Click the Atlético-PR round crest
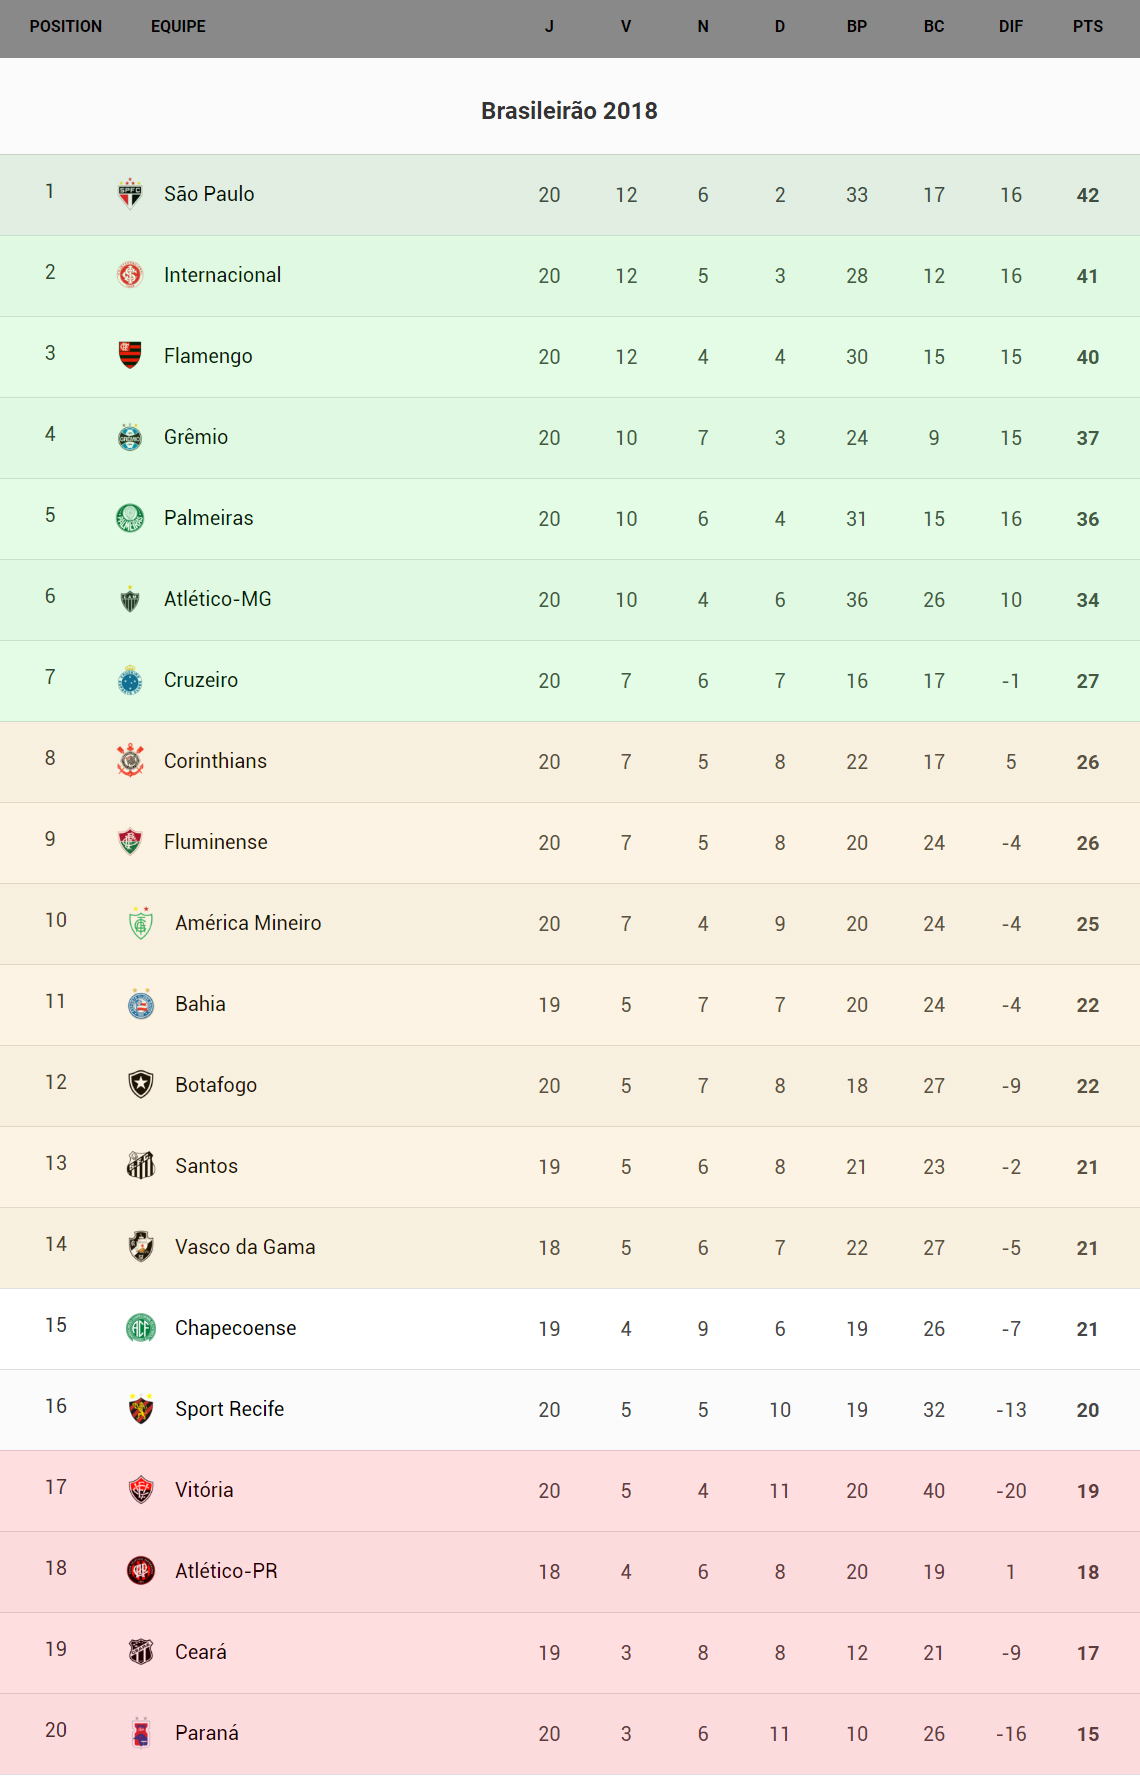1140x1776 pixels. pos(141,1571)
